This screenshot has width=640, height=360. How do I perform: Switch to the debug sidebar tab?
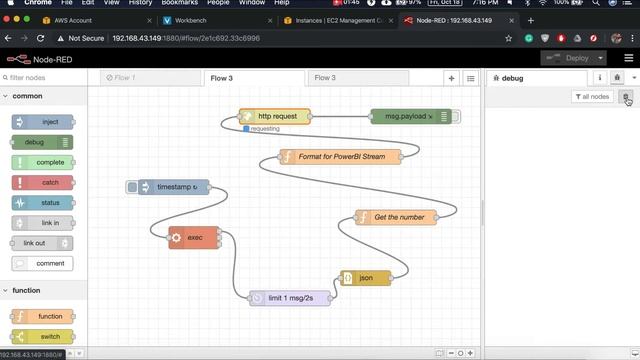536,78
